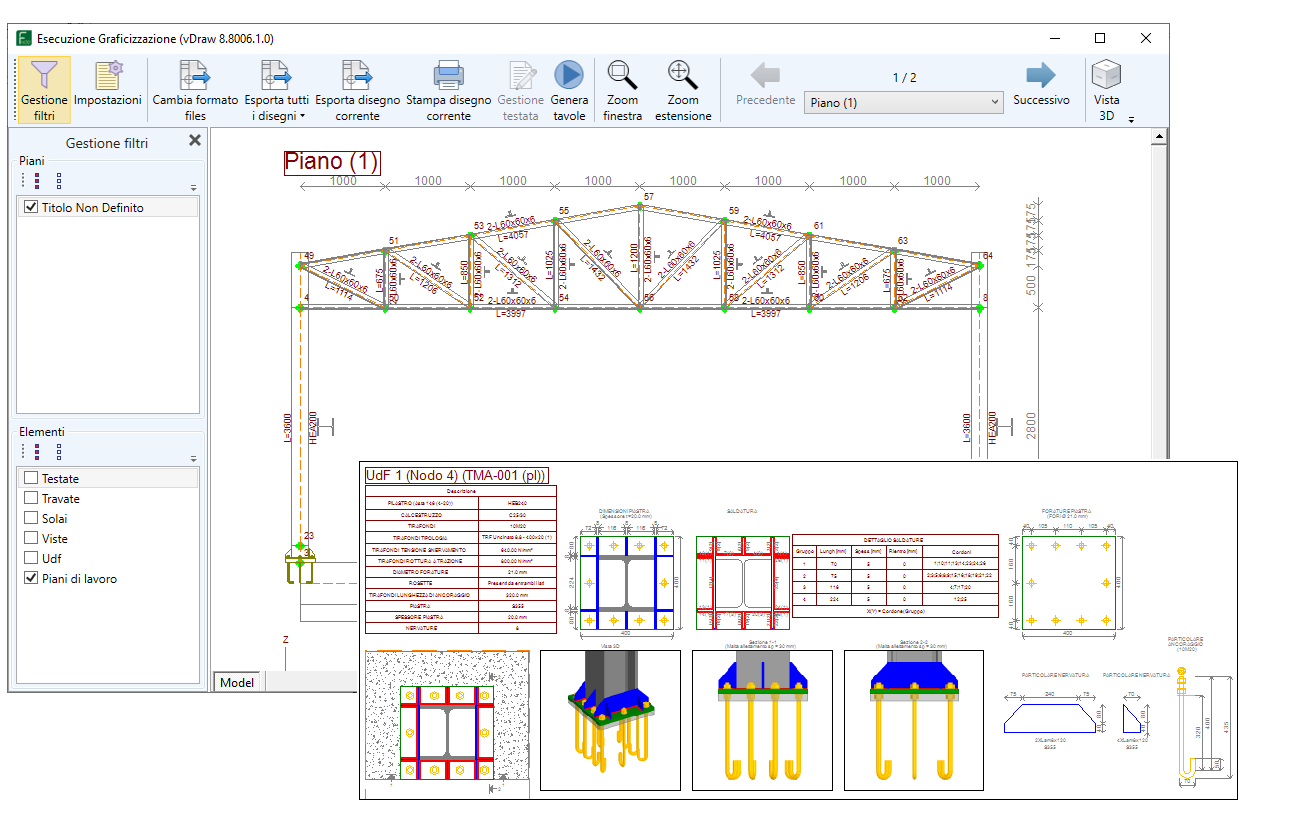Image resolution: width=1292 pixels, height=826 pixels.
Task: Open Impostazioni settings
Action: point(108,75)
